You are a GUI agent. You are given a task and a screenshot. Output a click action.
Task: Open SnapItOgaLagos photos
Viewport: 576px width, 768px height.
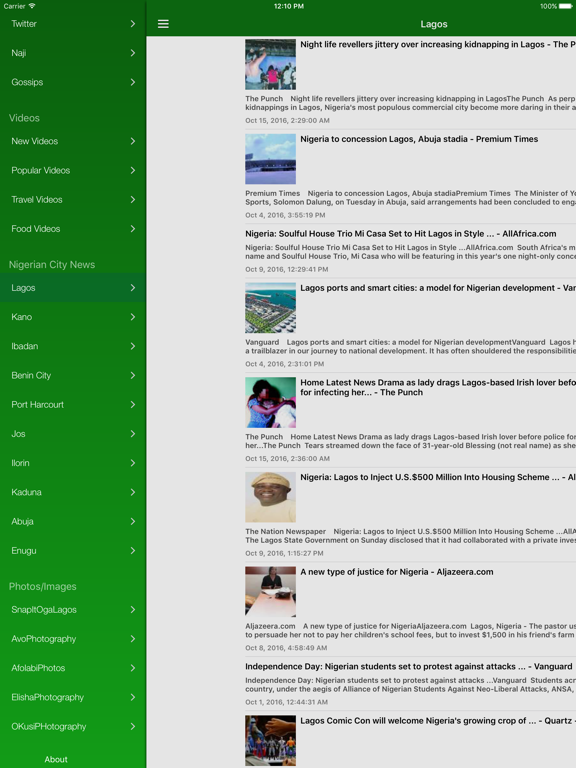pyautogui.click(x=73, y=610)
